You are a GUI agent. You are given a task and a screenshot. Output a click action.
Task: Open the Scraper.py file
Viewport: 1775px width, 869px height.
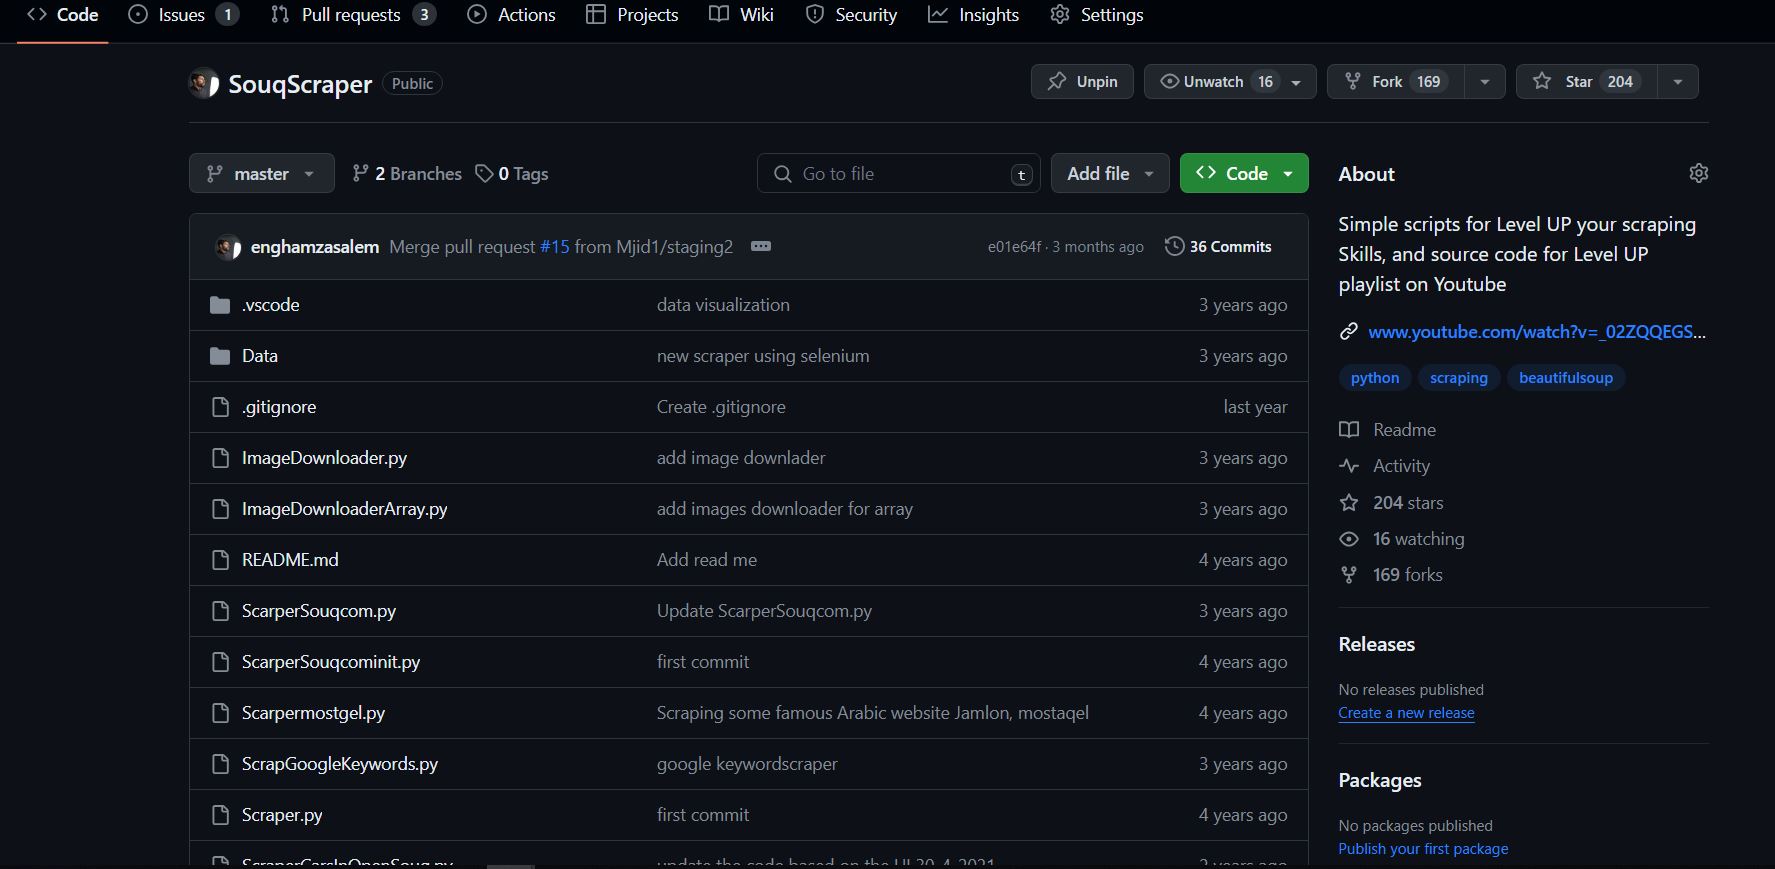tap(282, 815)
